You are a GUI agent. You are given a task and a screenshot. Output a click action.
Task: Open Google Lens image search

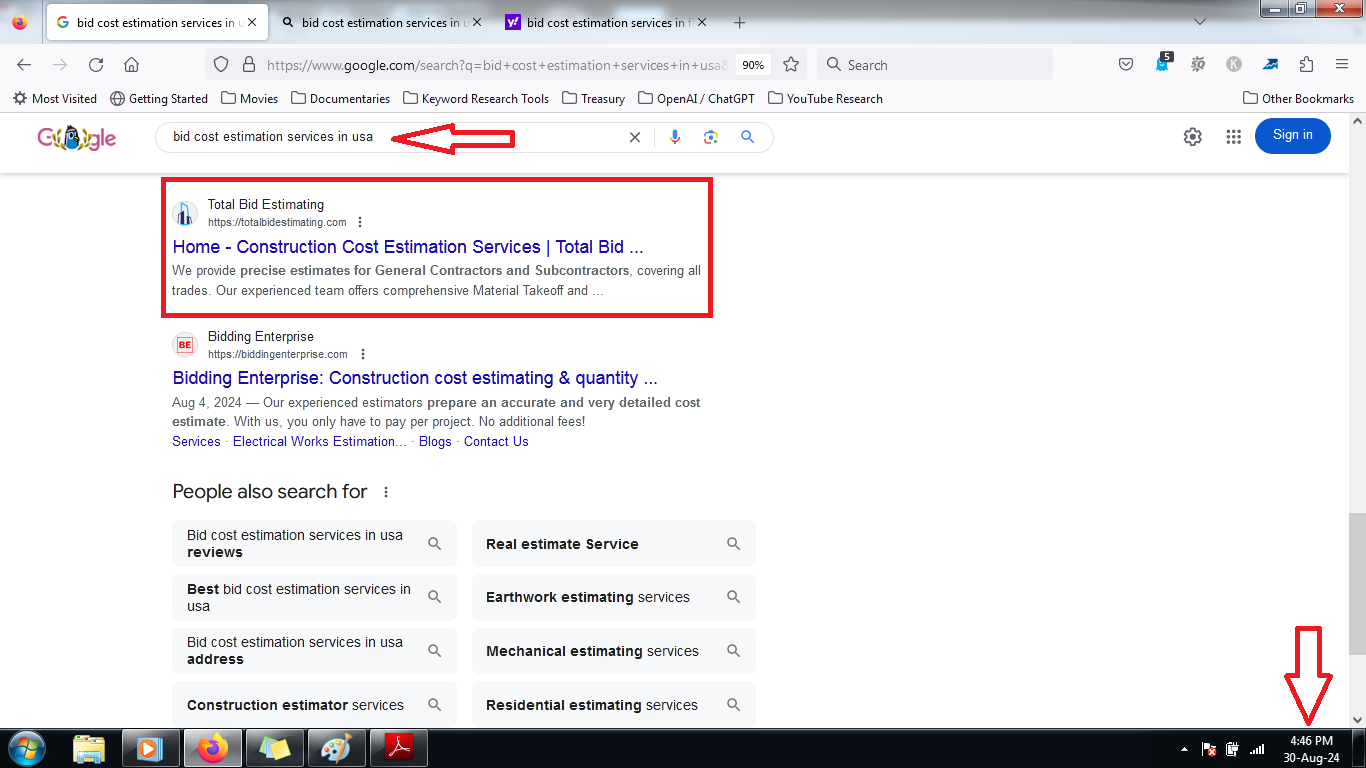711,137
